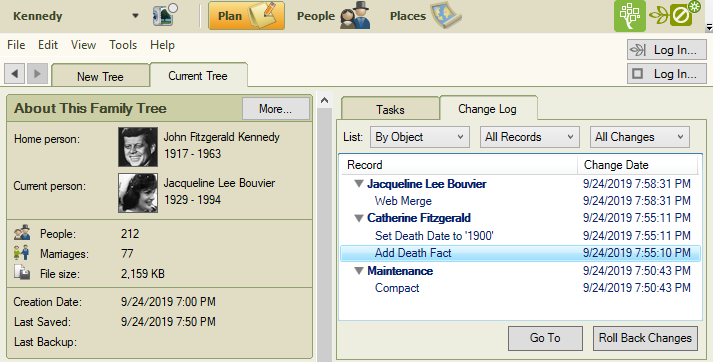This screenshot has width=713, height=362.
Task: Open the Kennedy tree name dropdown
Action: 135,16
